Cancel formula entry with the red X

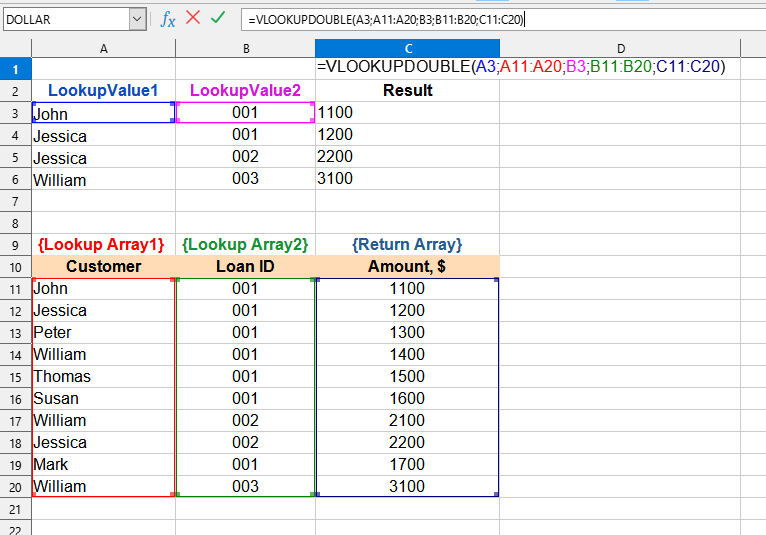pyautogui.click(x=193, y=18)
